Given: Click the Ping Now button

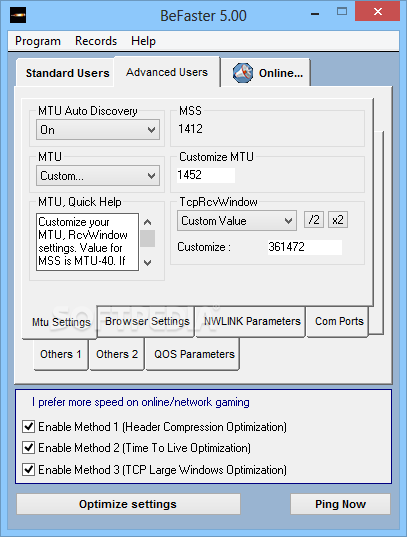Looking at the screenshot, I should 340,504.
